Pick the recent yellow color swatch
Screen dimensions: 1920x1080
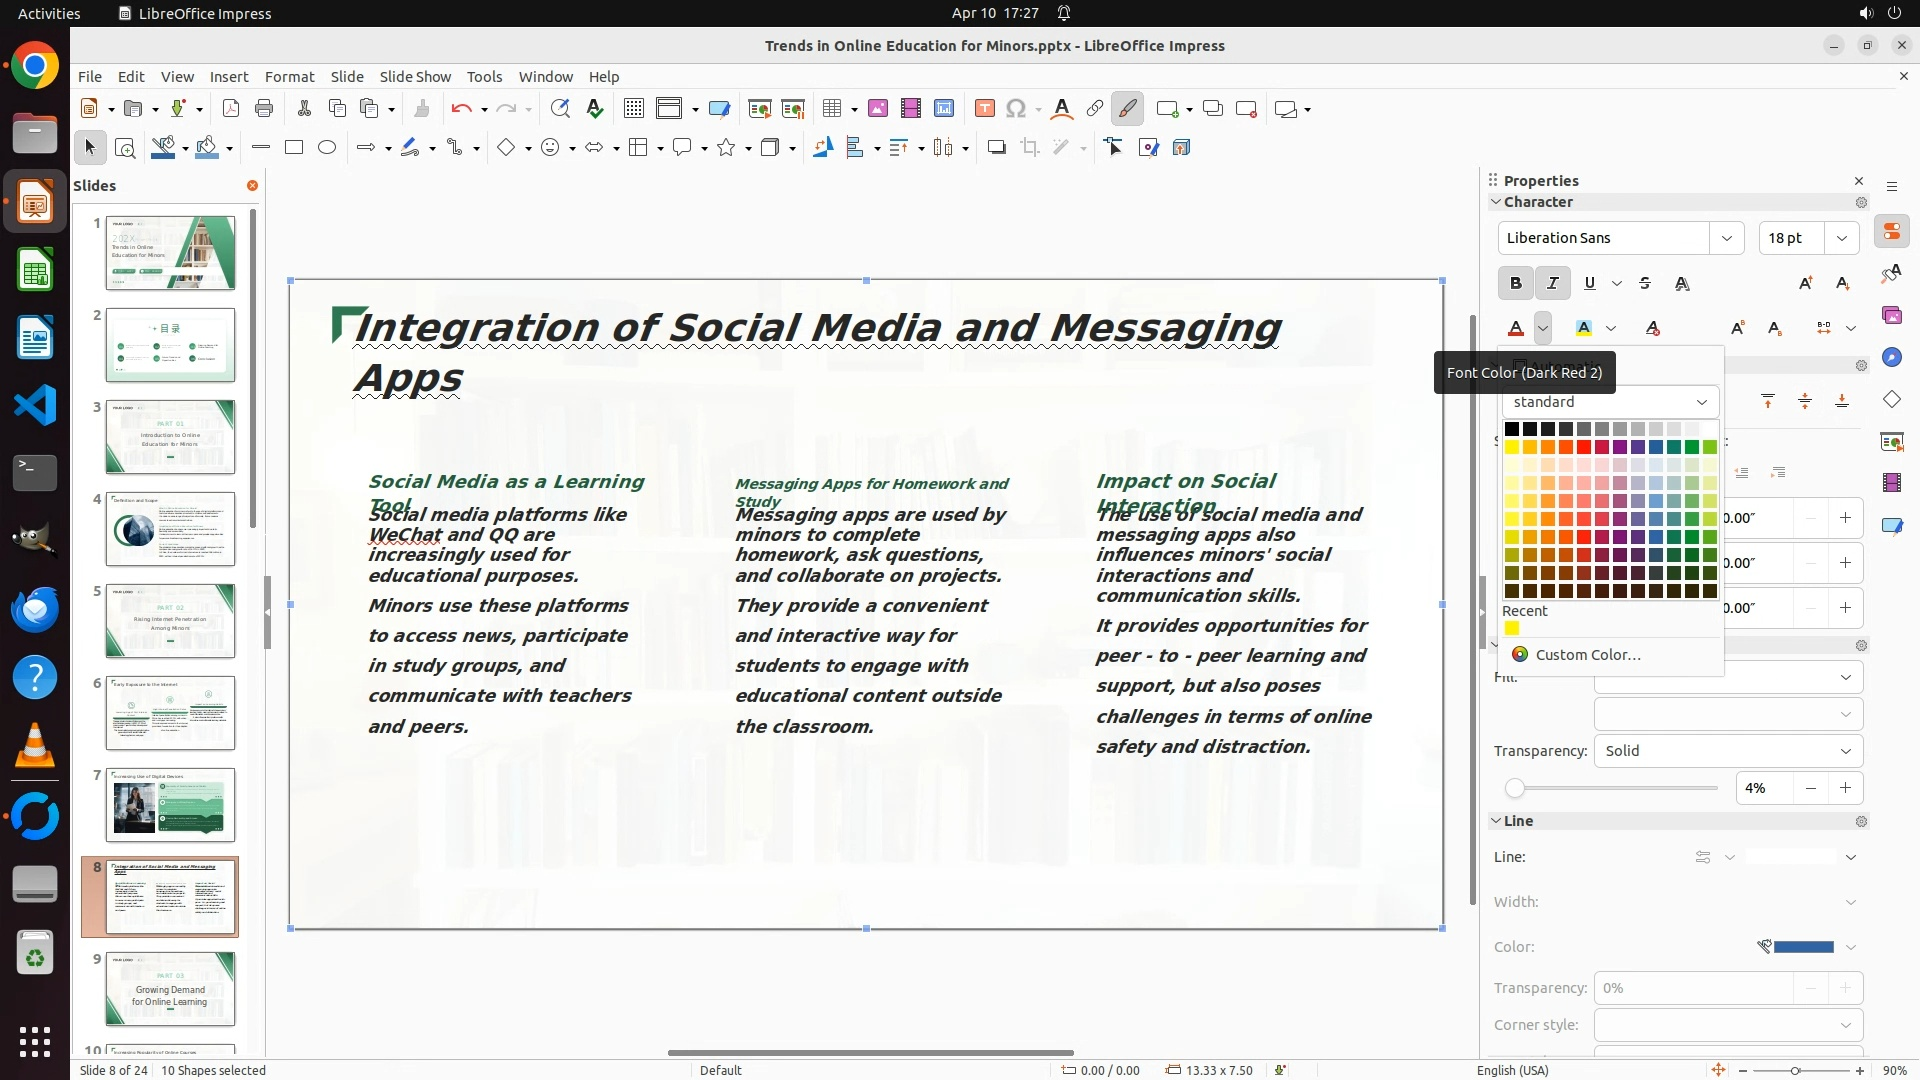point(1512,629)
